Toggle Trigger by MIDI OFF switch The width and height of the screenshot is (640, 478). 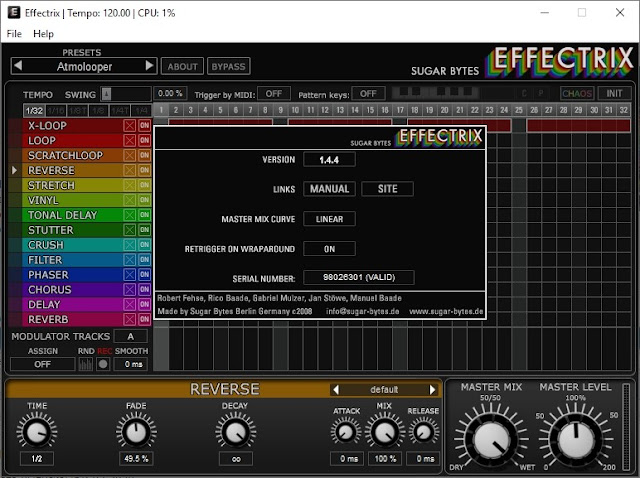click(x=274, y=94)
